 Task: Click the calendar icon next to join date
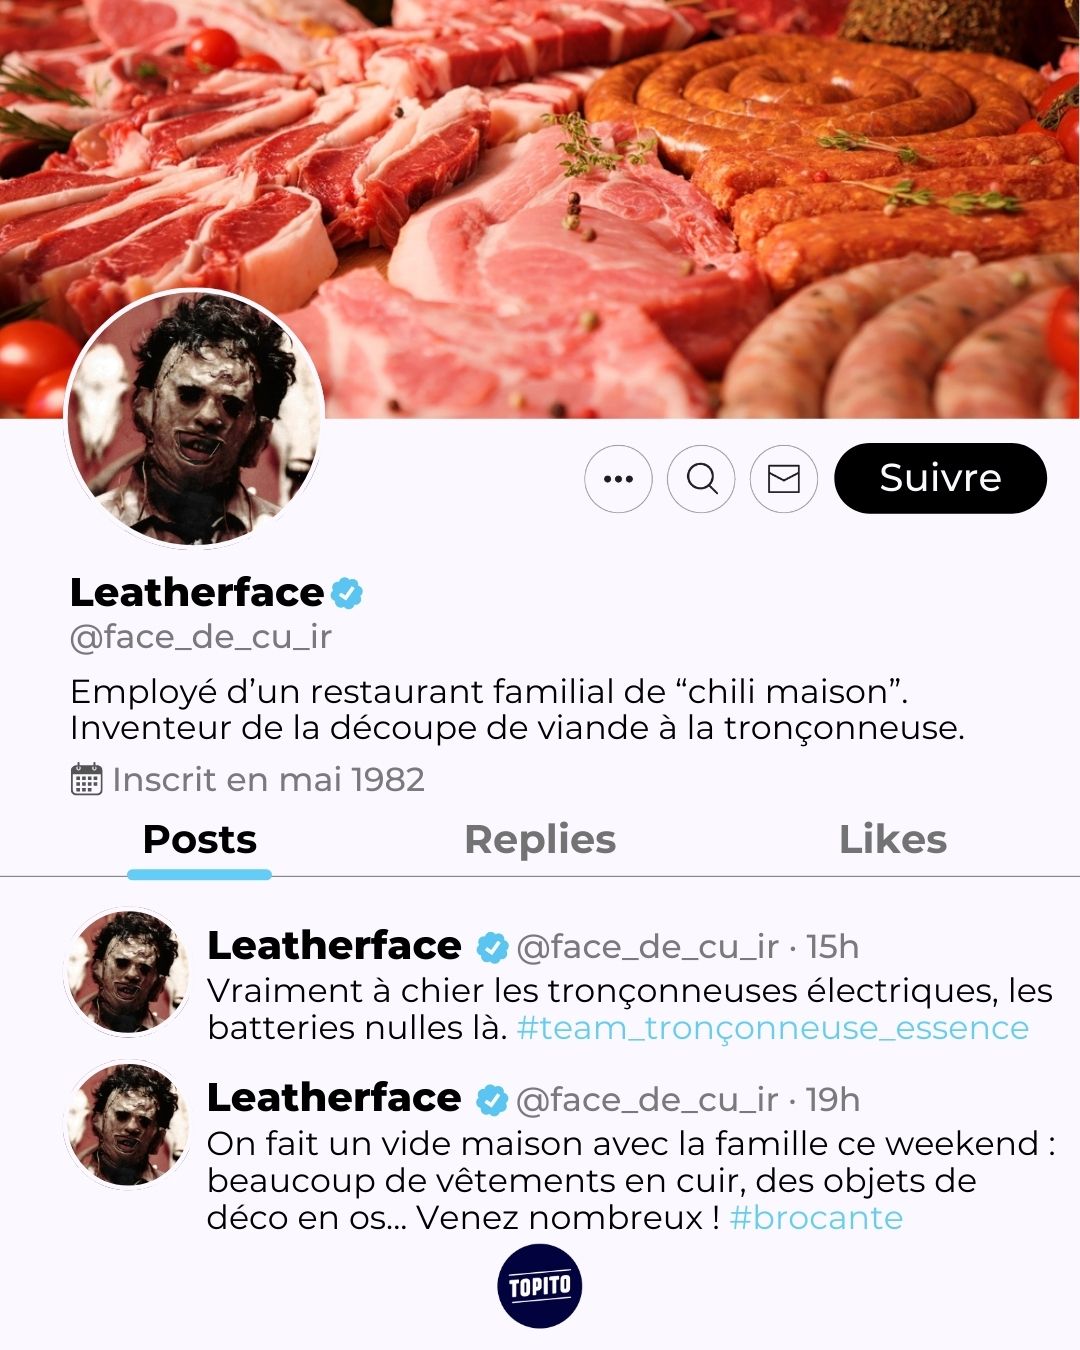click(87, 779)
